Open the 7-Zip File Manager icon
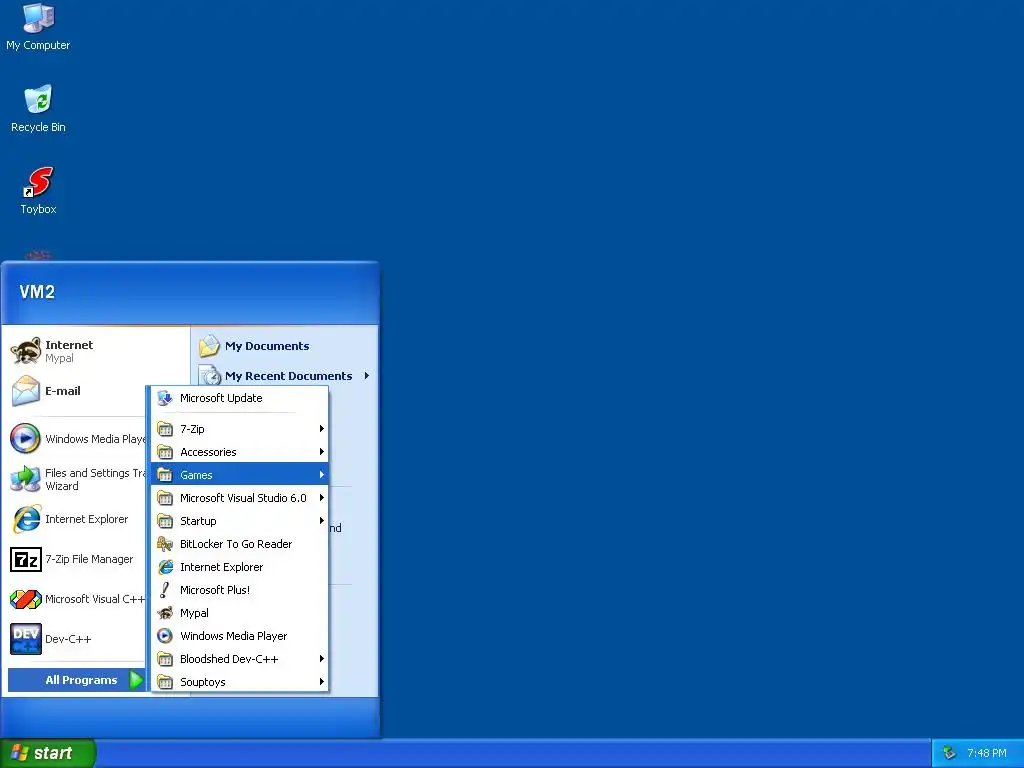Screen dimensions: 1024x768 pos(26,559)
